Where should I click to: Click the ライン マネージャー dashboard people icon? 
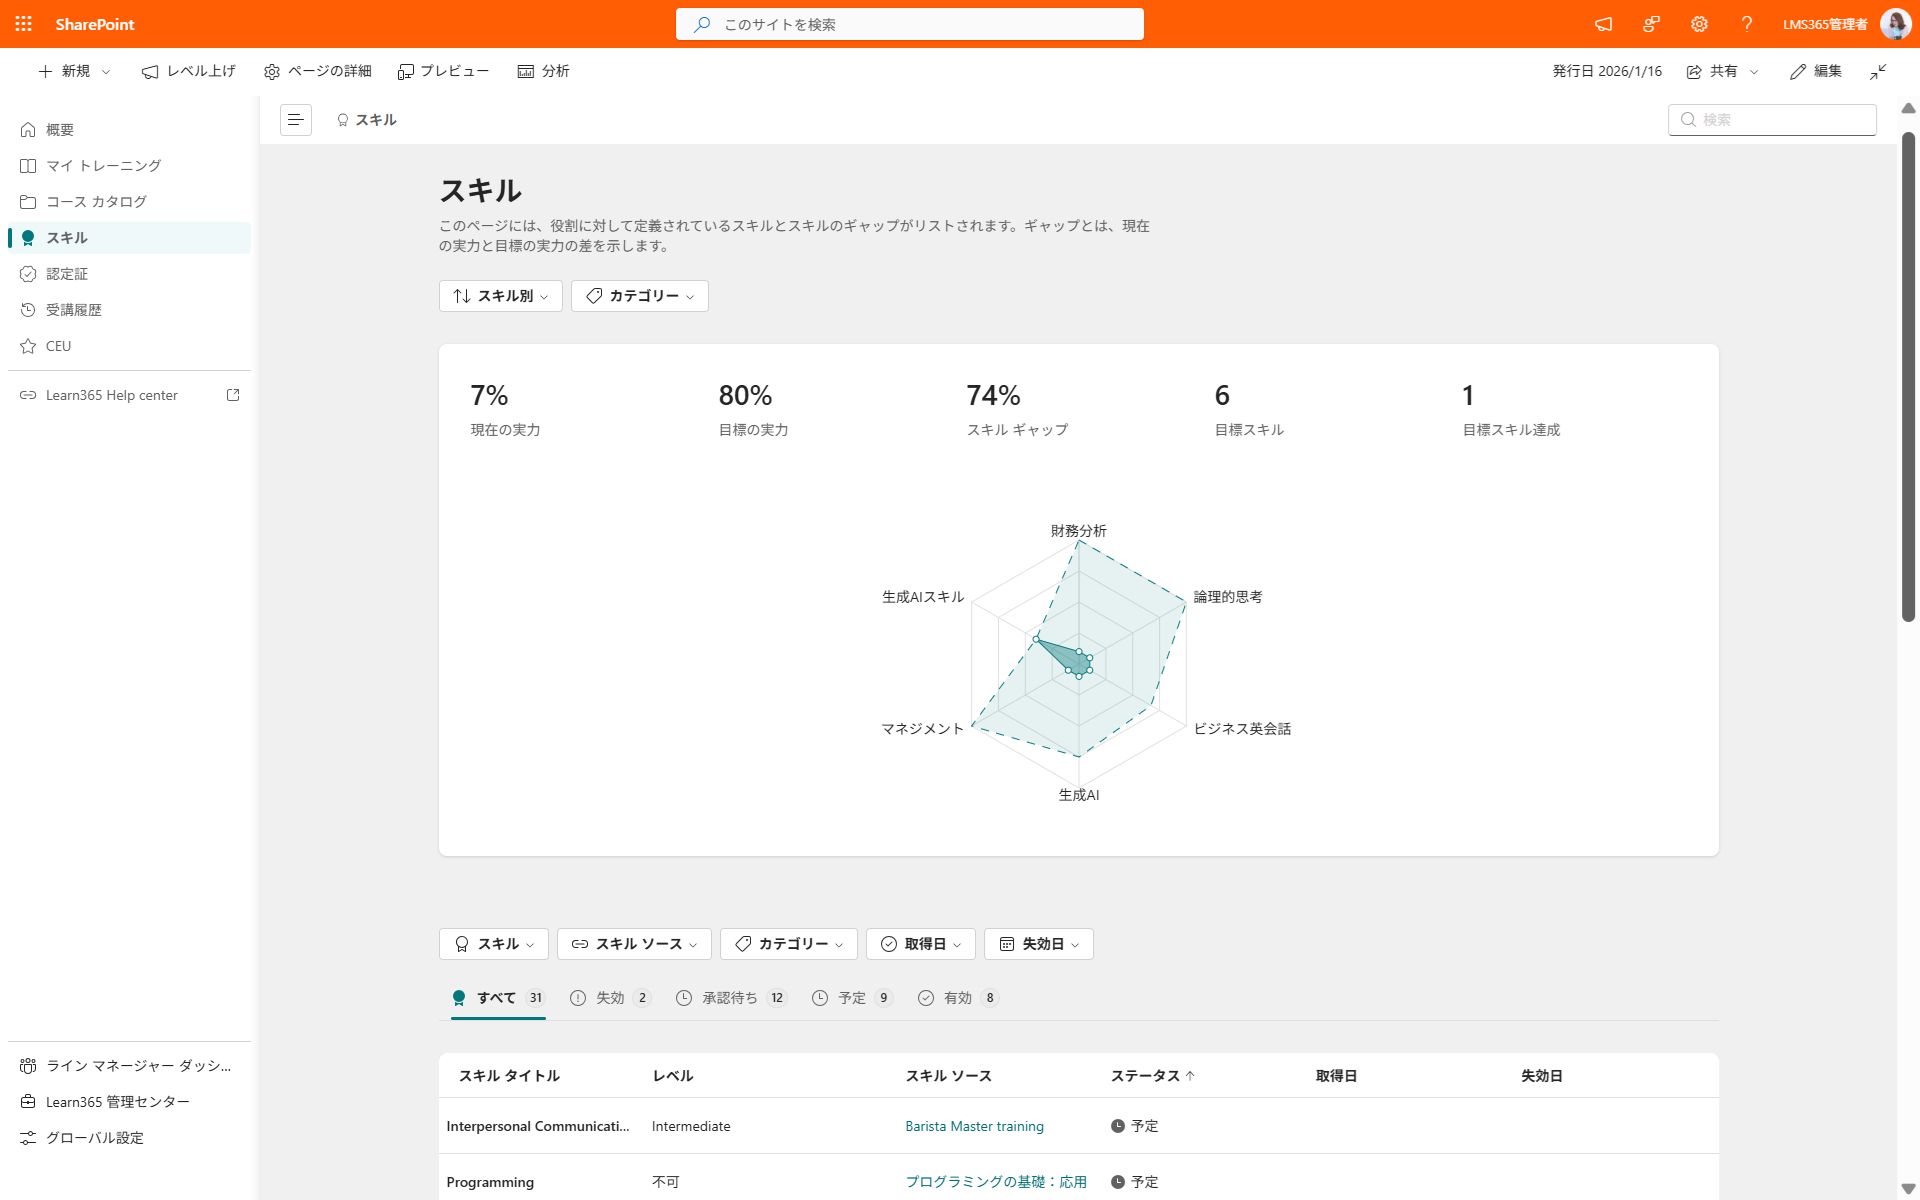coord(28,1066)
